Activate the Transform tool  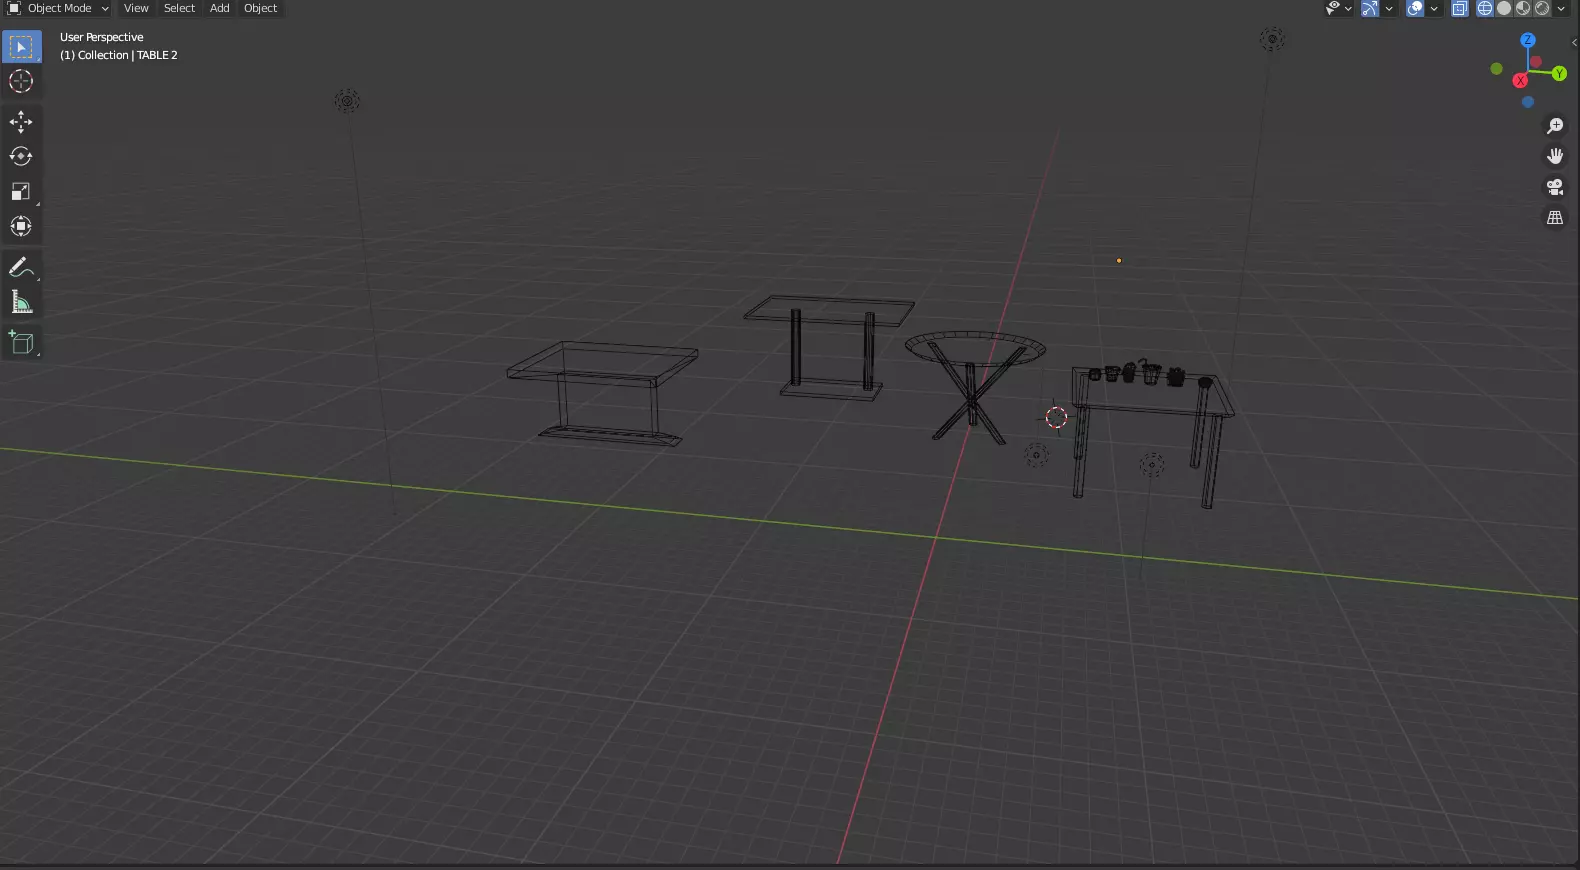tap(21, 227)
